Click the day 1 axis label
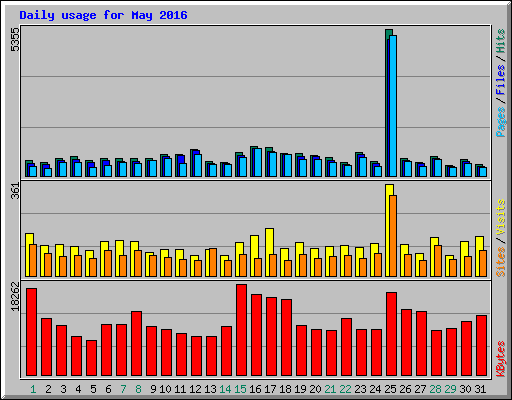The height and width of the screenshot is (400, 512). click(33, 389)
